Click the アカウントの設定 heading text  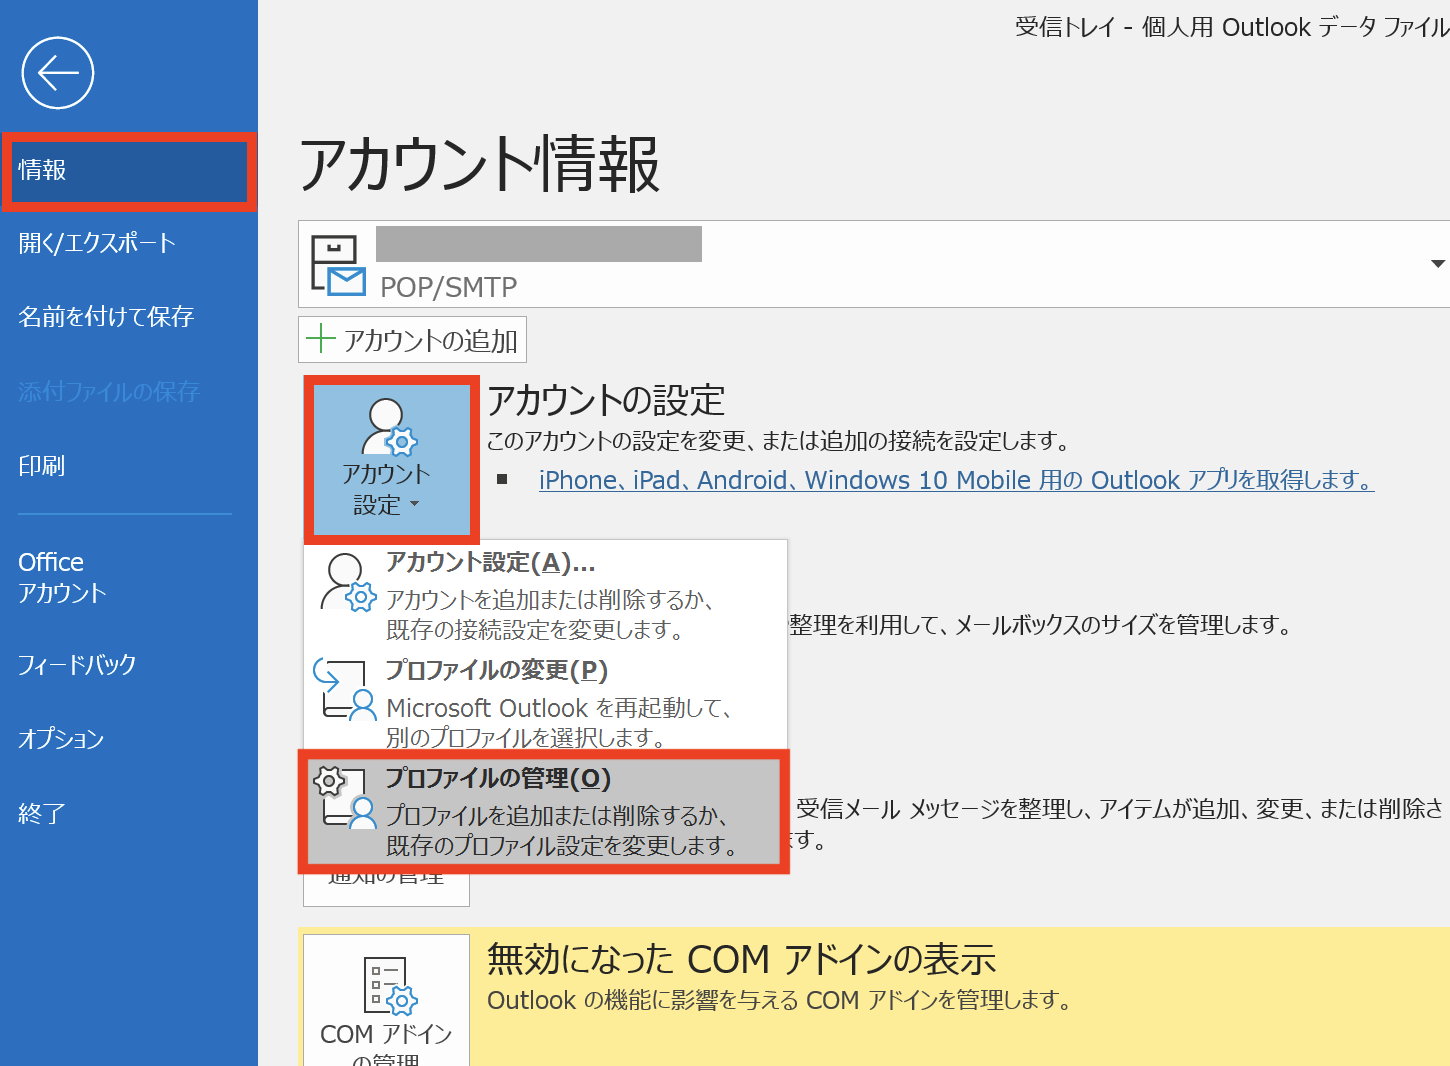click(x=606, y=401)
